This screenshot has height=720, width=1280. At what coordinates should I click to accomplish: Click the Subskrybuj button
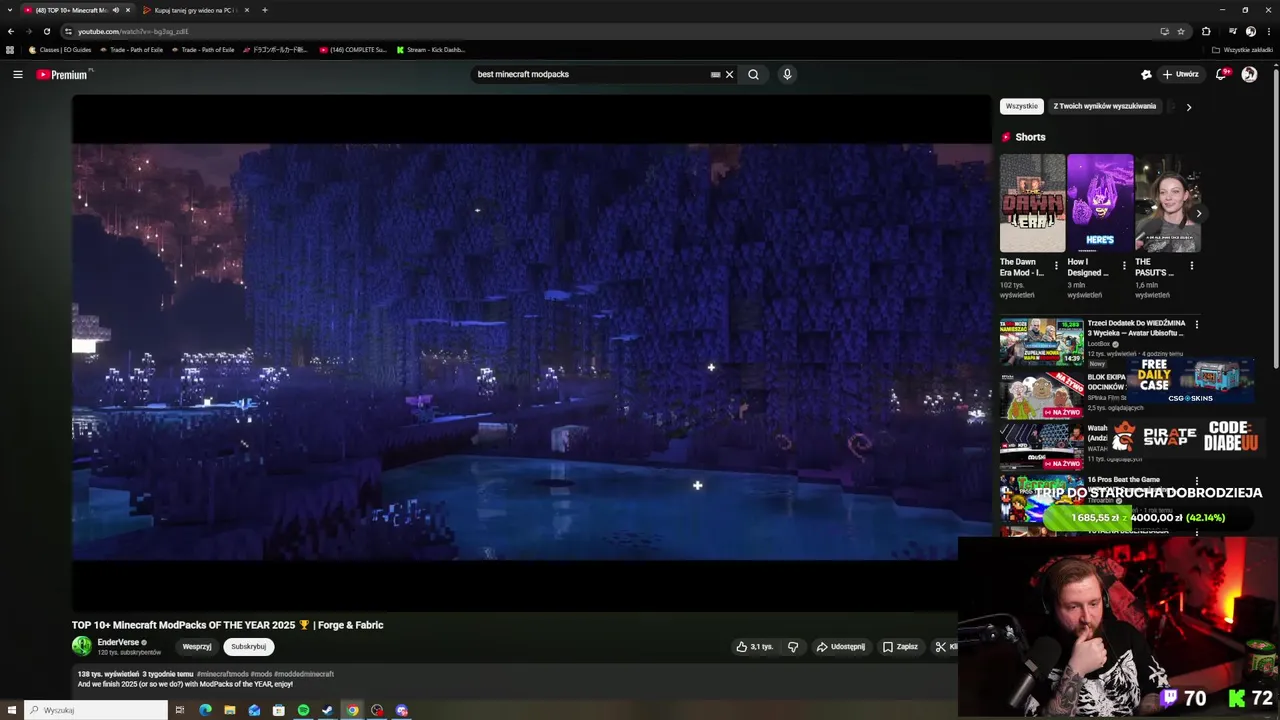point(248,647)
